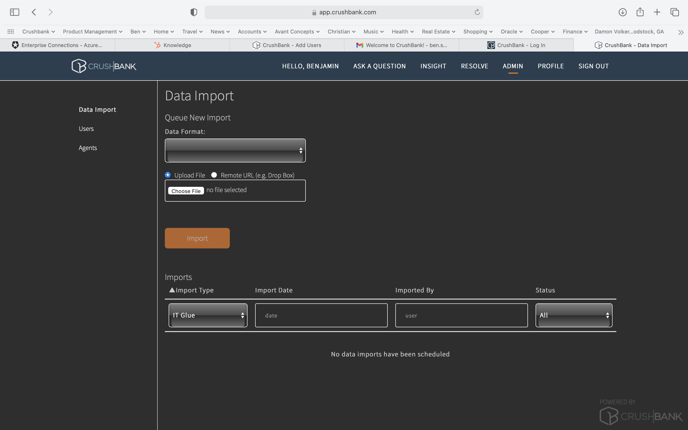Screen dimensions: 688x430
Task: Select the CrushBank - Data Import tab
Action: (631, 45)
